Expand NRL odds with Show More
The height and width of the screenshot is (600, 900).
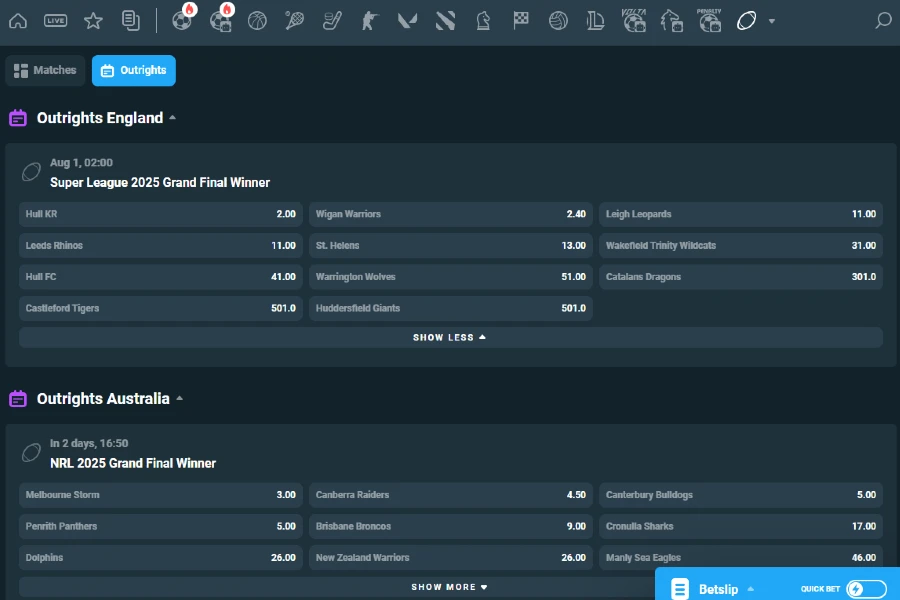[450, 587]
